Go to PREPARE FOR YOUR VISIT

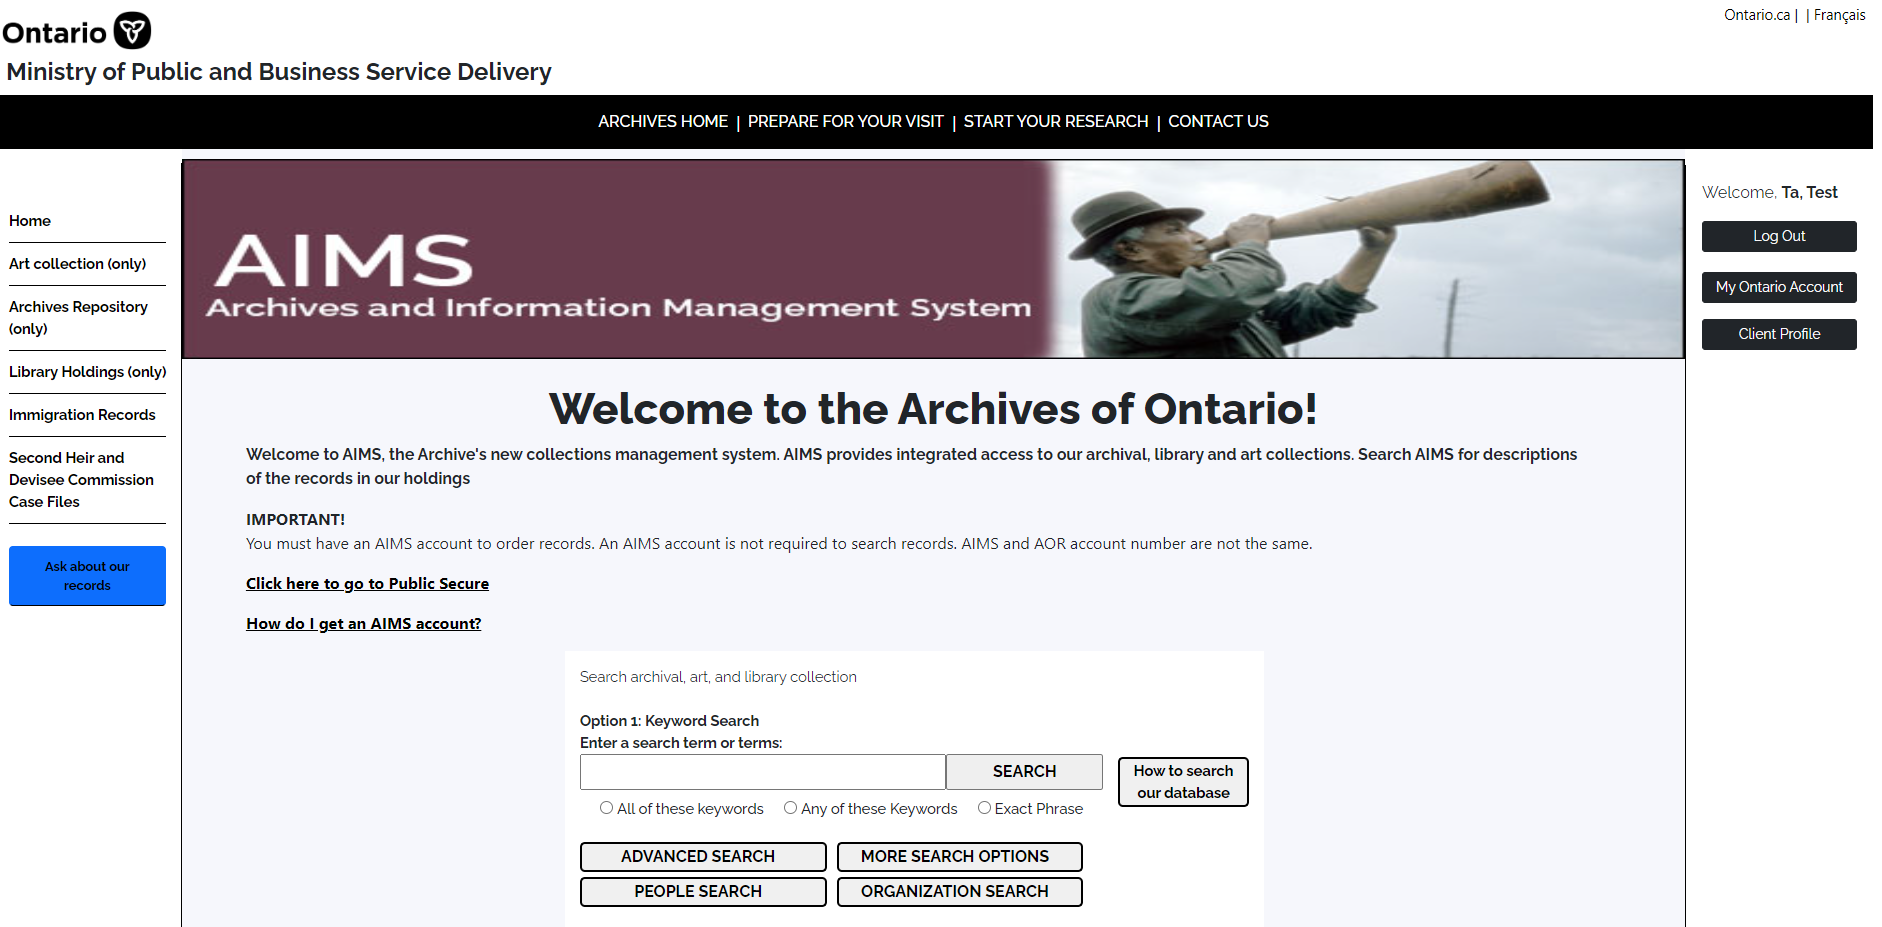pyautogui.click(x=845, y=121)
